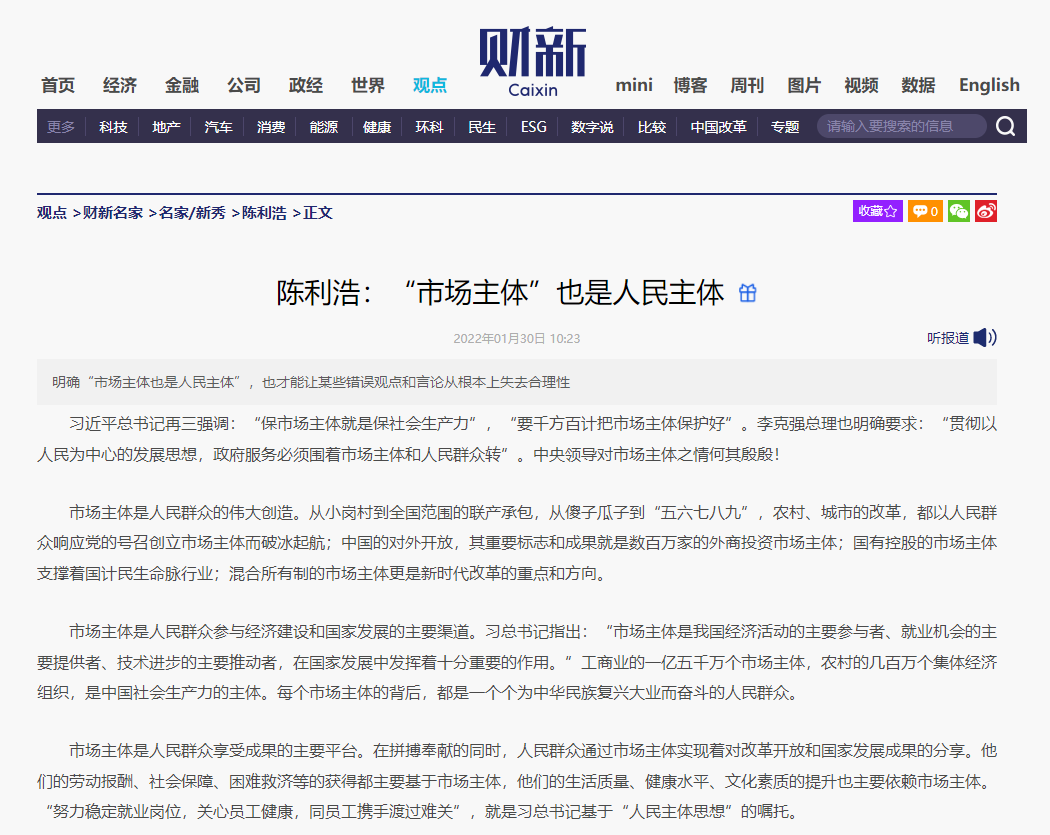This screenshot has width=1050, height=835.
Task: Open the ESG category
Action: [534, 127]
